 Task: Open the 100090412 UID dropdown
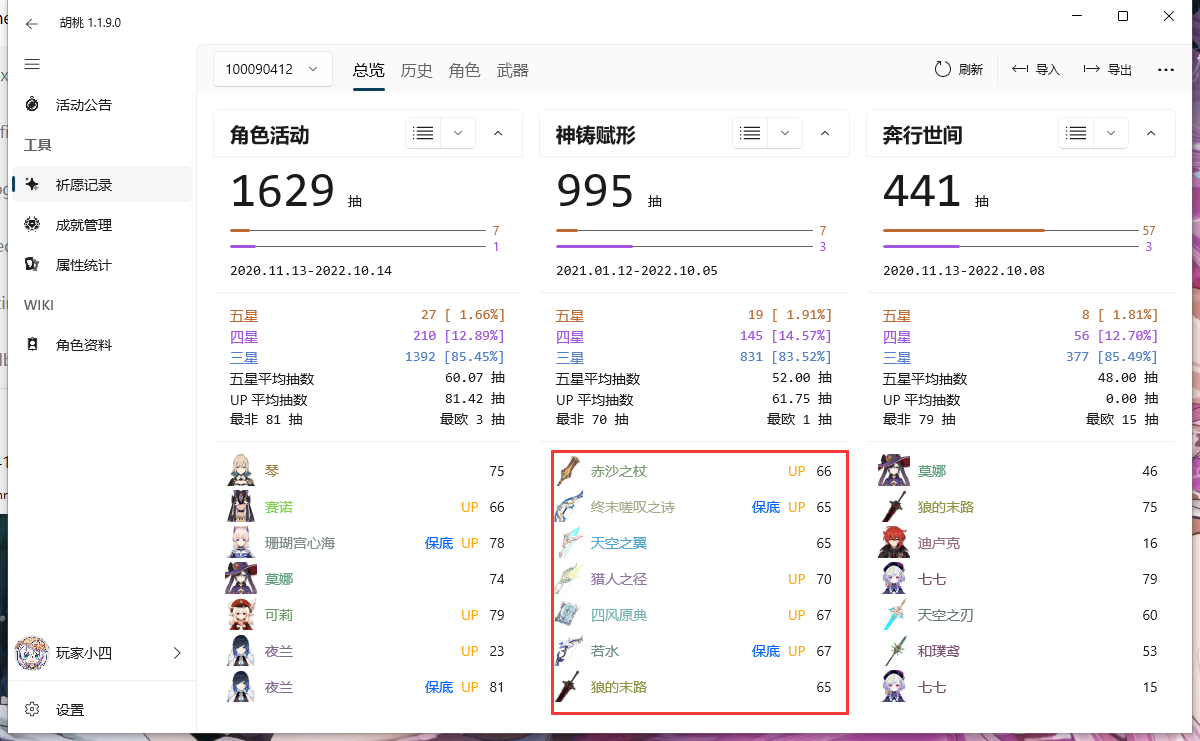tap(272, 69)
